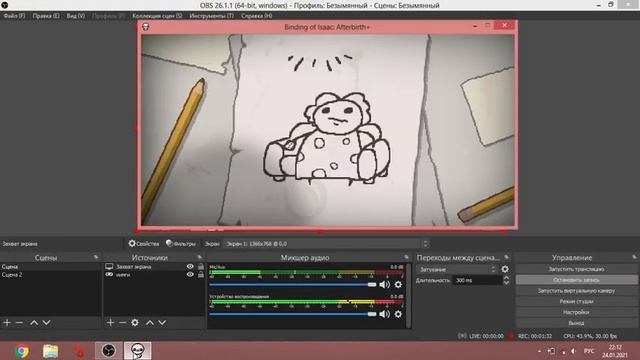Open the Screen selection dropdown in toolbar
This screenshot has width=640, height=360.
327,244
